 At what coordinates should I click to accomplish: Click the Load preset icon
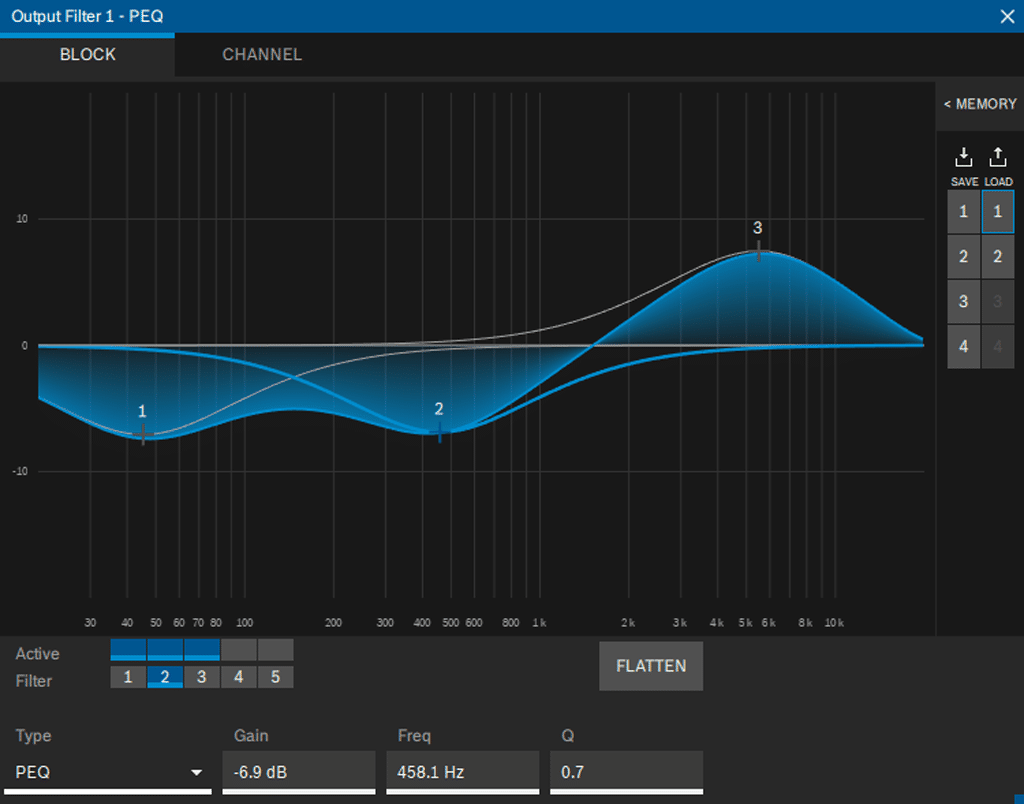point(998,158)
